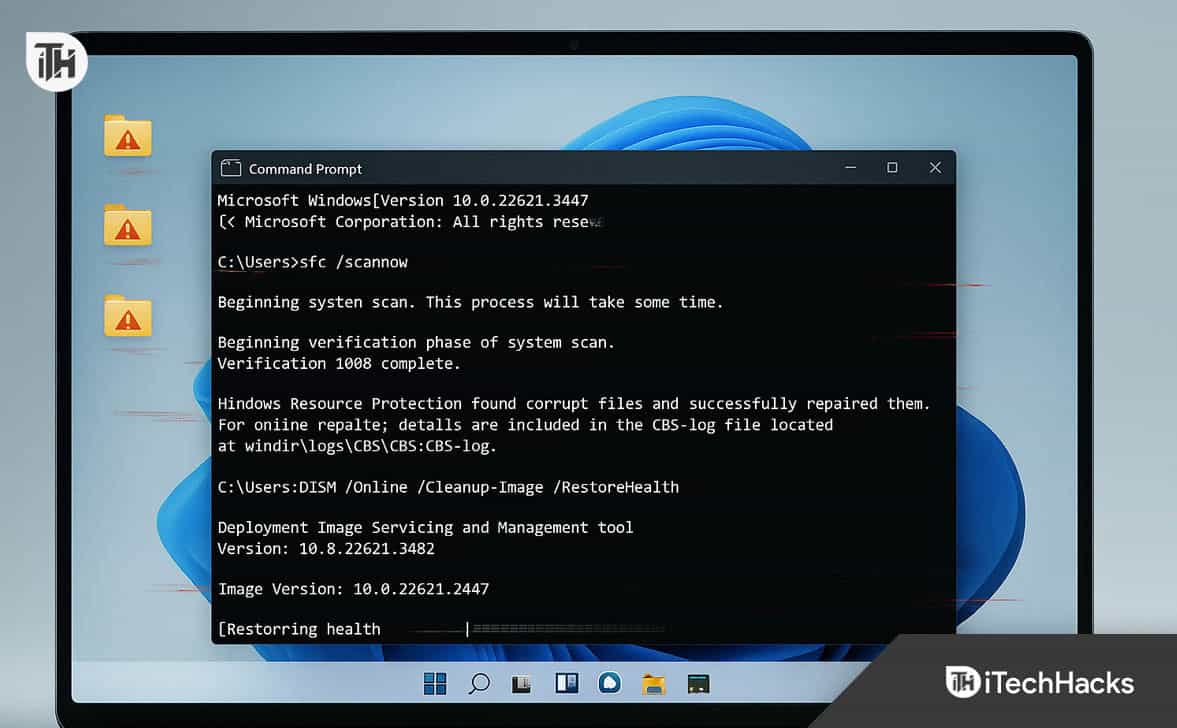
Task: Click the dark terminal icon in taskbar
Action: click(698, 684)
